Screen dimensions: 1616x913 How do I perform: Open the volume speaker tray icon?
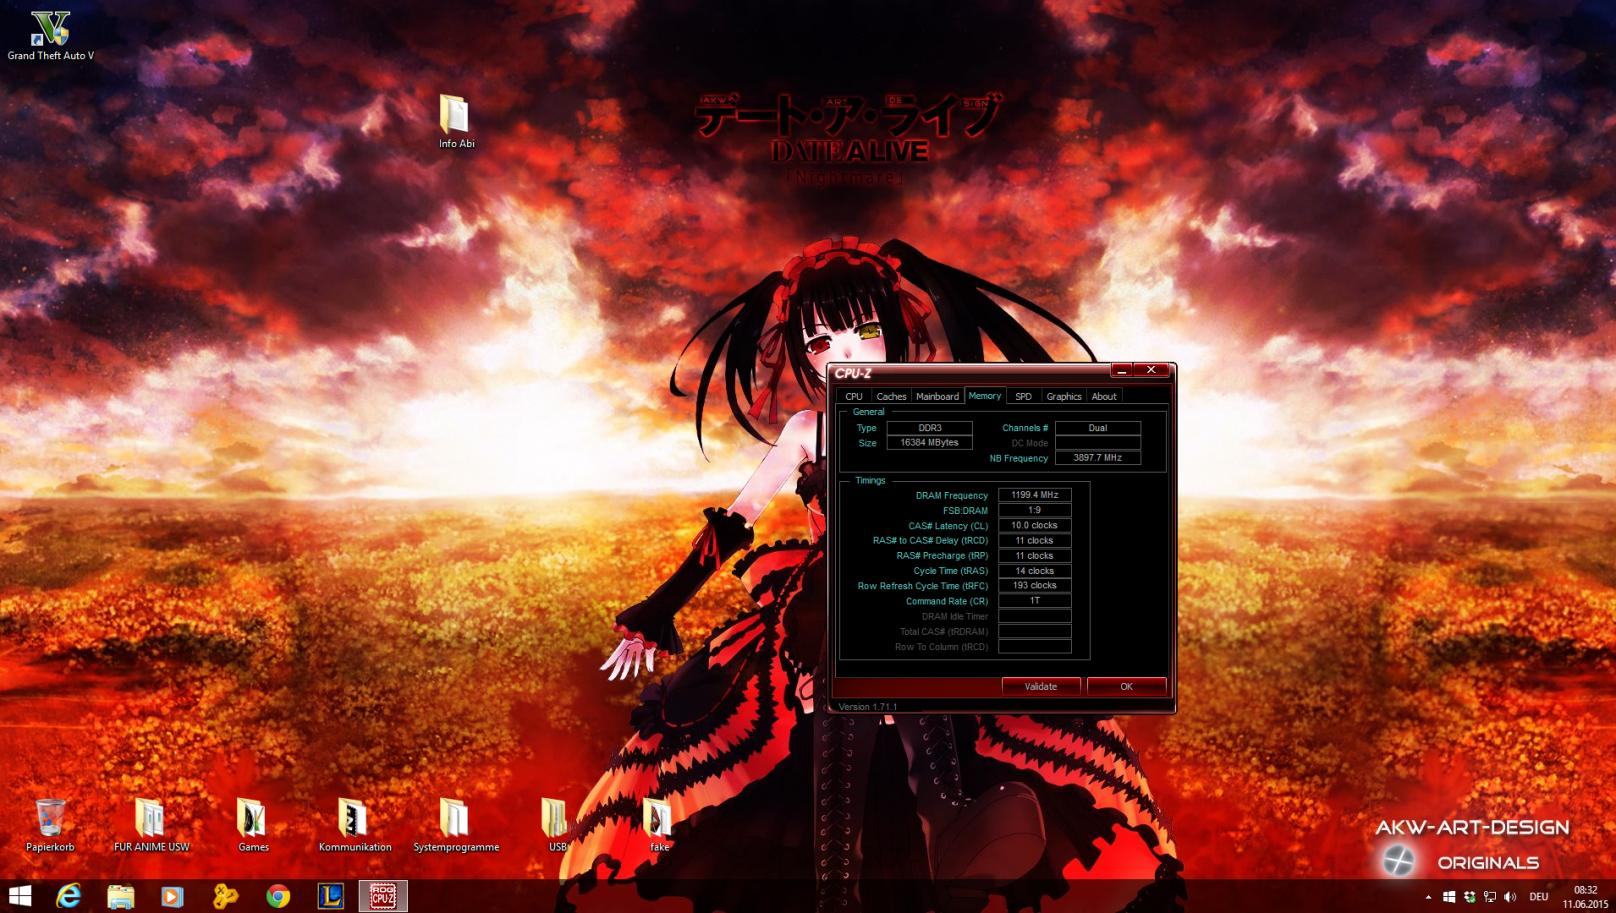pos(1509,897)
